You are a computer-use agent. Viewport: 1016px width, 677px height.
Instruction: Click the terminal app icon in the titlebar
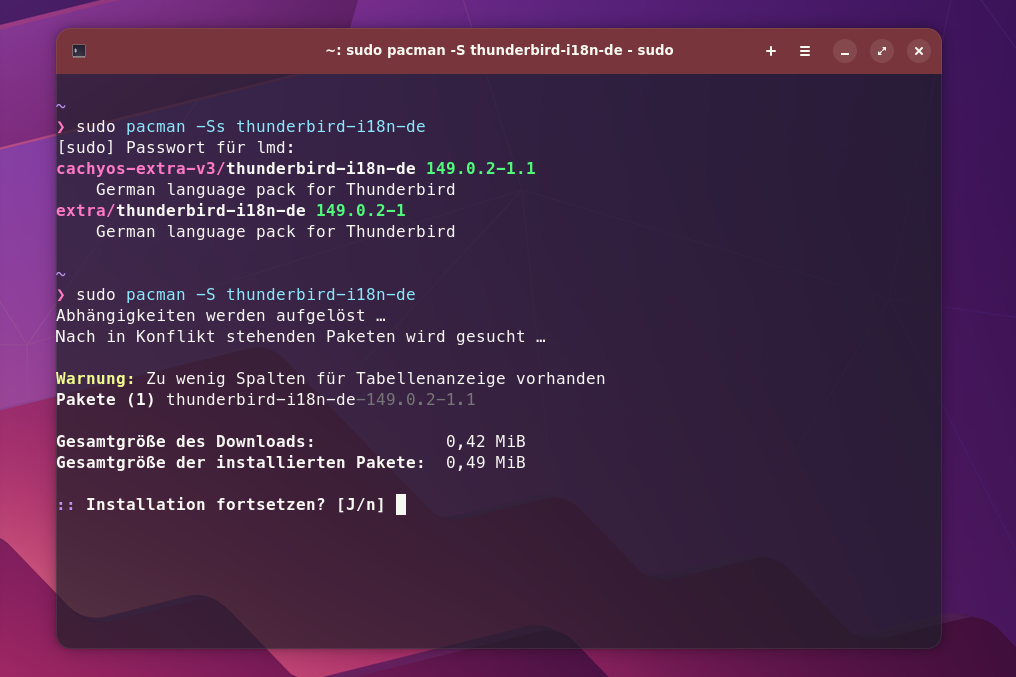(81, 50)
